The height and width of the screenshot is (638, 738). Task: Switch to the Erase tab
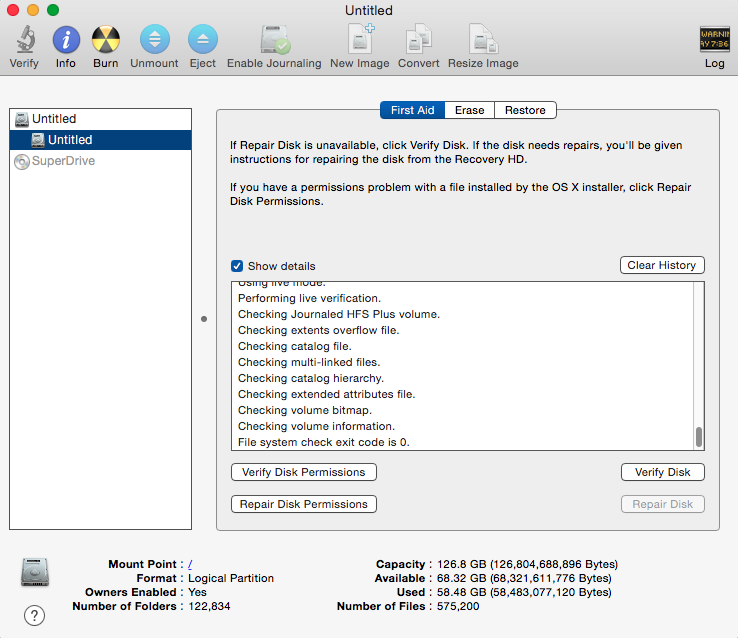[469, 110]
